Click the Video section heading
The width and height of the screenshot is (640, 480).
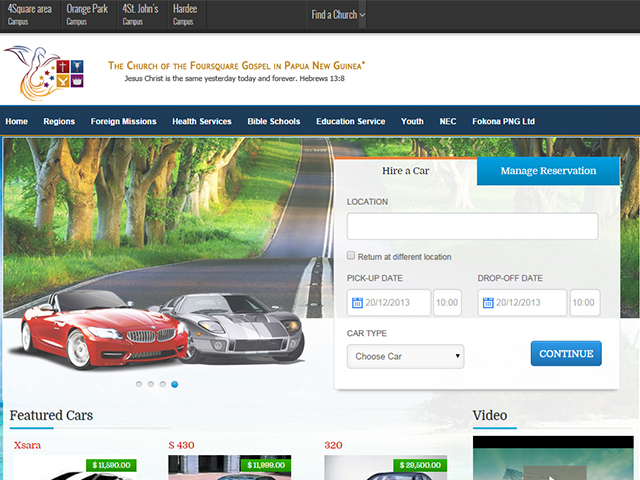click(x=490, y=415)
